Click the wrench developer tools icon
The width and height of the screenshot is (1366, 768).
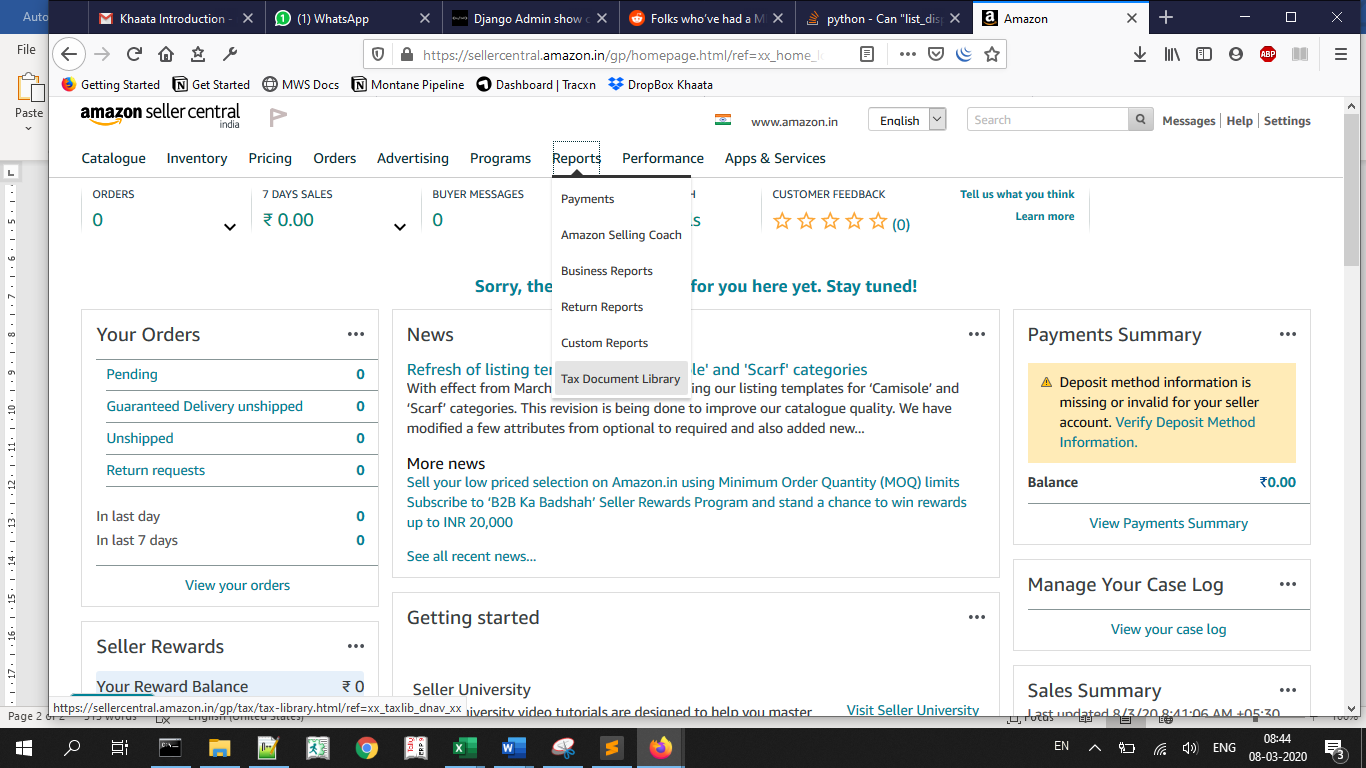point(229,55)
